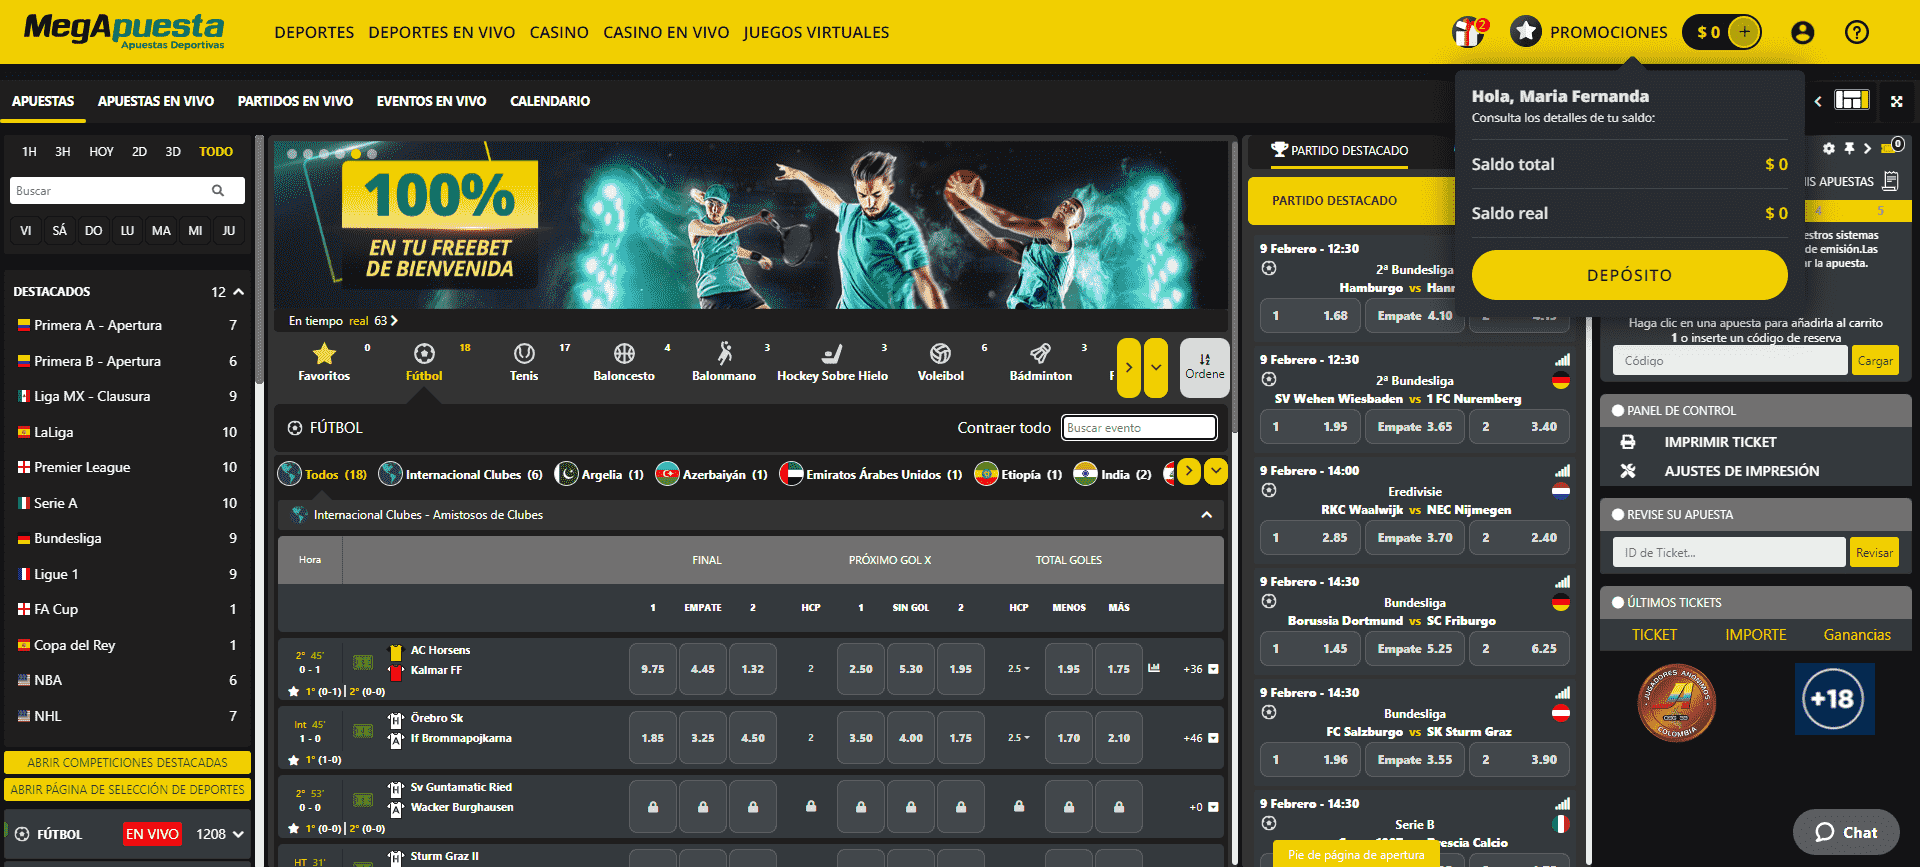Image resolution: width=1920 pixels, height=867 pixels.
Task: Select the HOY time filter
Action: click(x=101, y=152)
